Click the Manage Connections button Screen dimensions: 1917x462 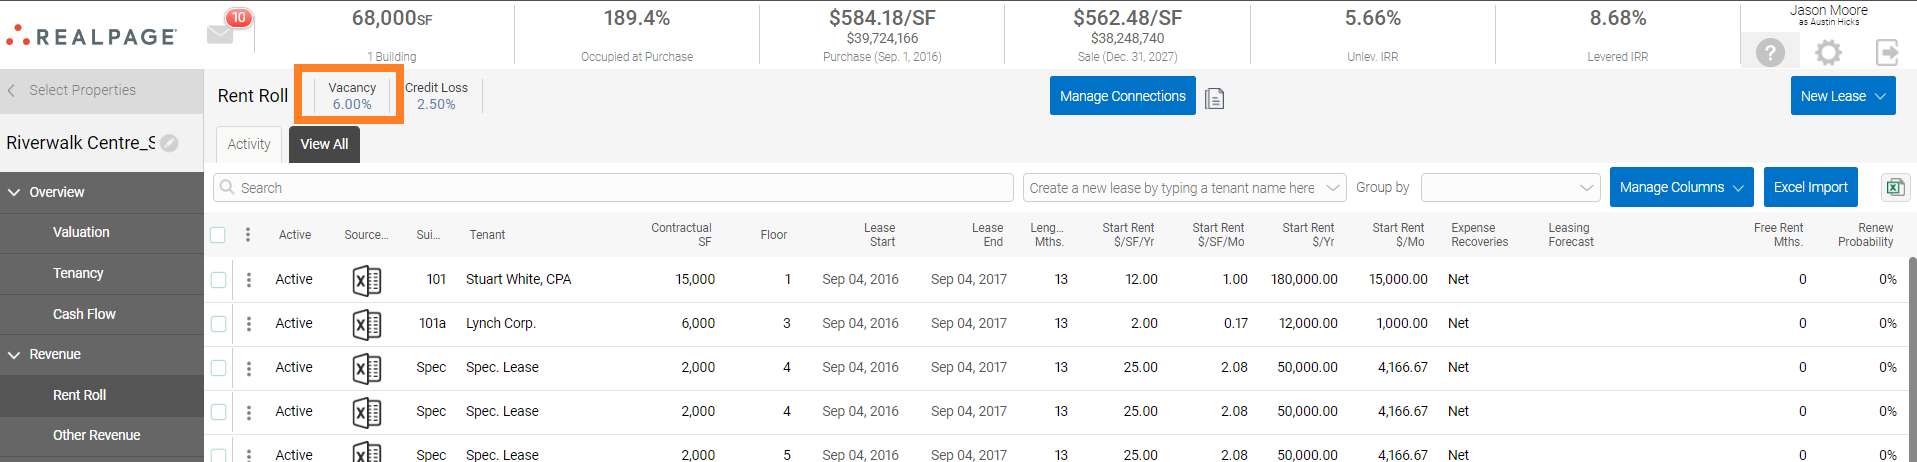[x=1122, y=96]
